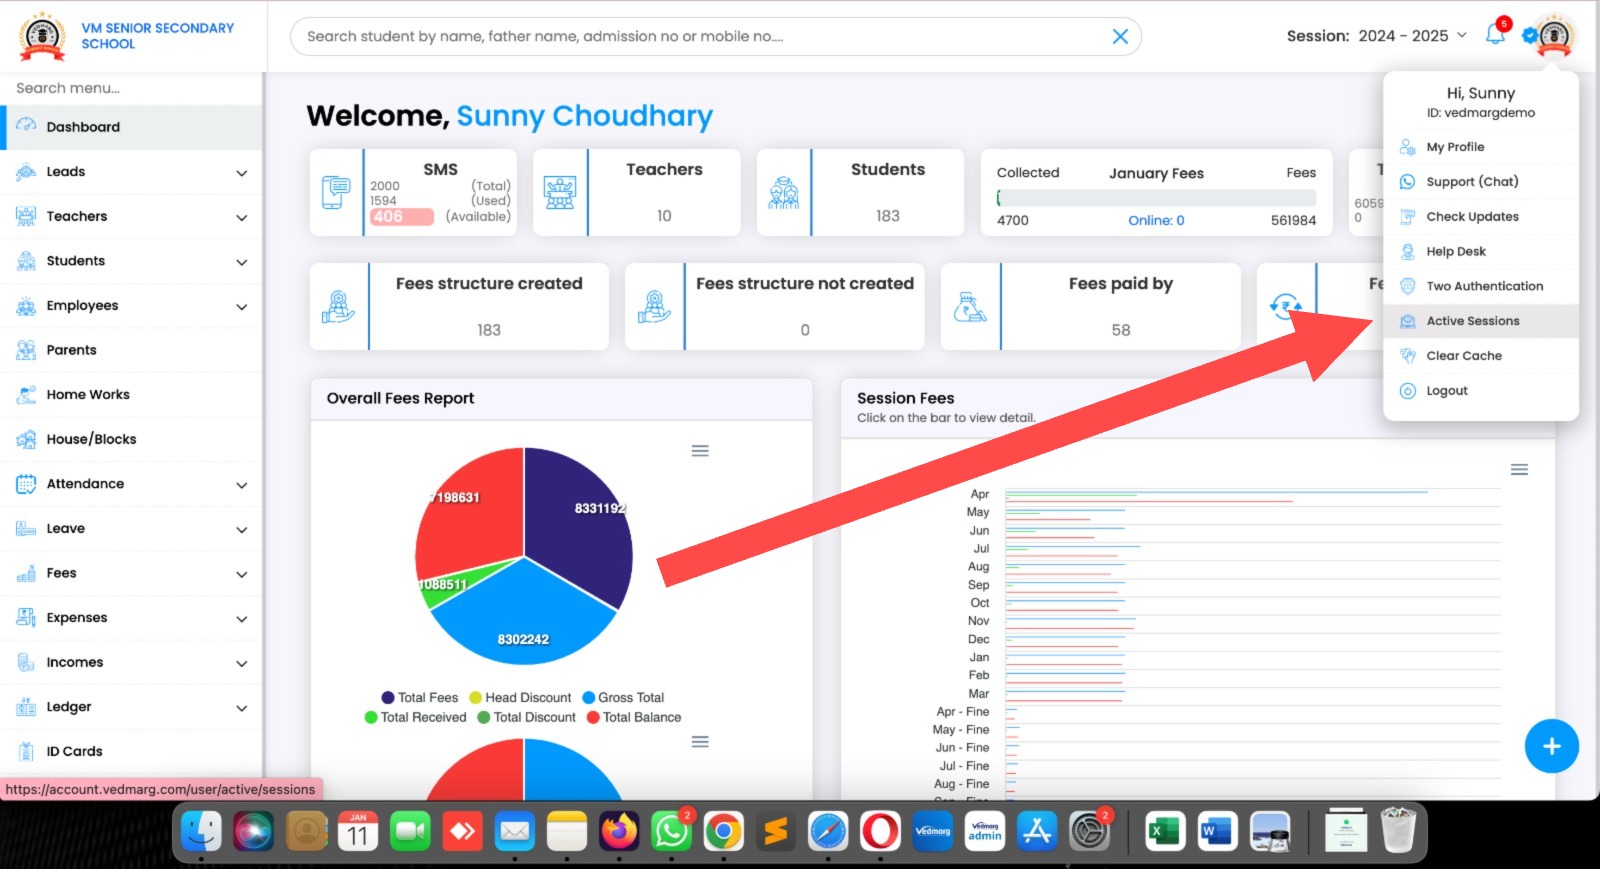Open Microsoft Excel from the dock

[x=1164, y=831]
